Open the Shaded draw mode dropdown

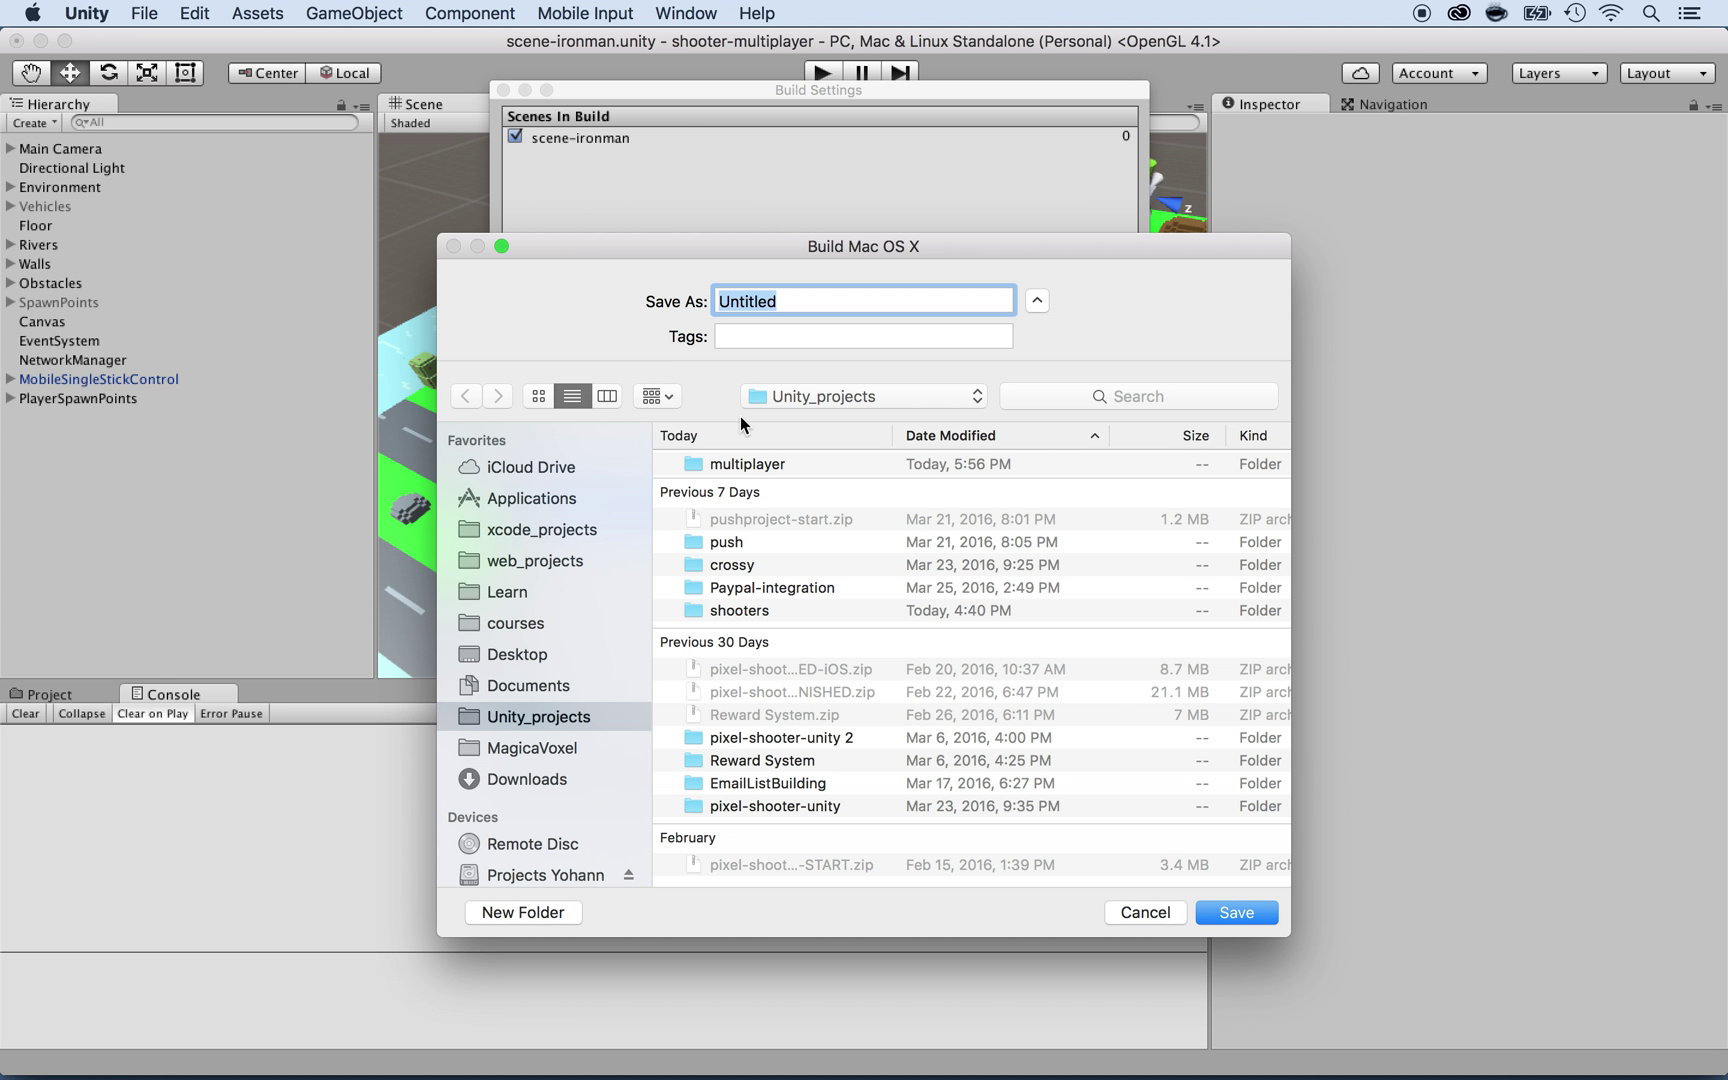pyautogui.click(x=411, y=123)
